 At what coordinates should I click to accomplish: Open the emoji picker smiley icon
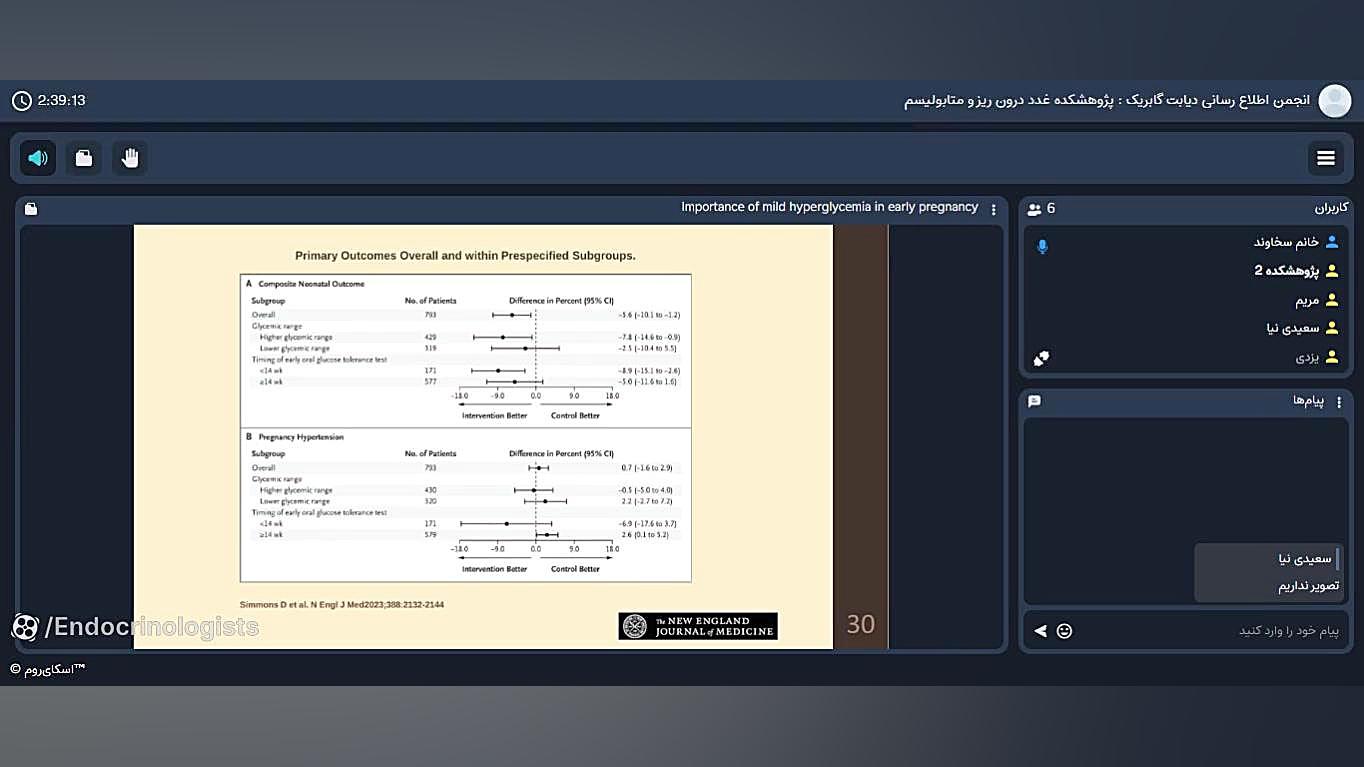1064,631
